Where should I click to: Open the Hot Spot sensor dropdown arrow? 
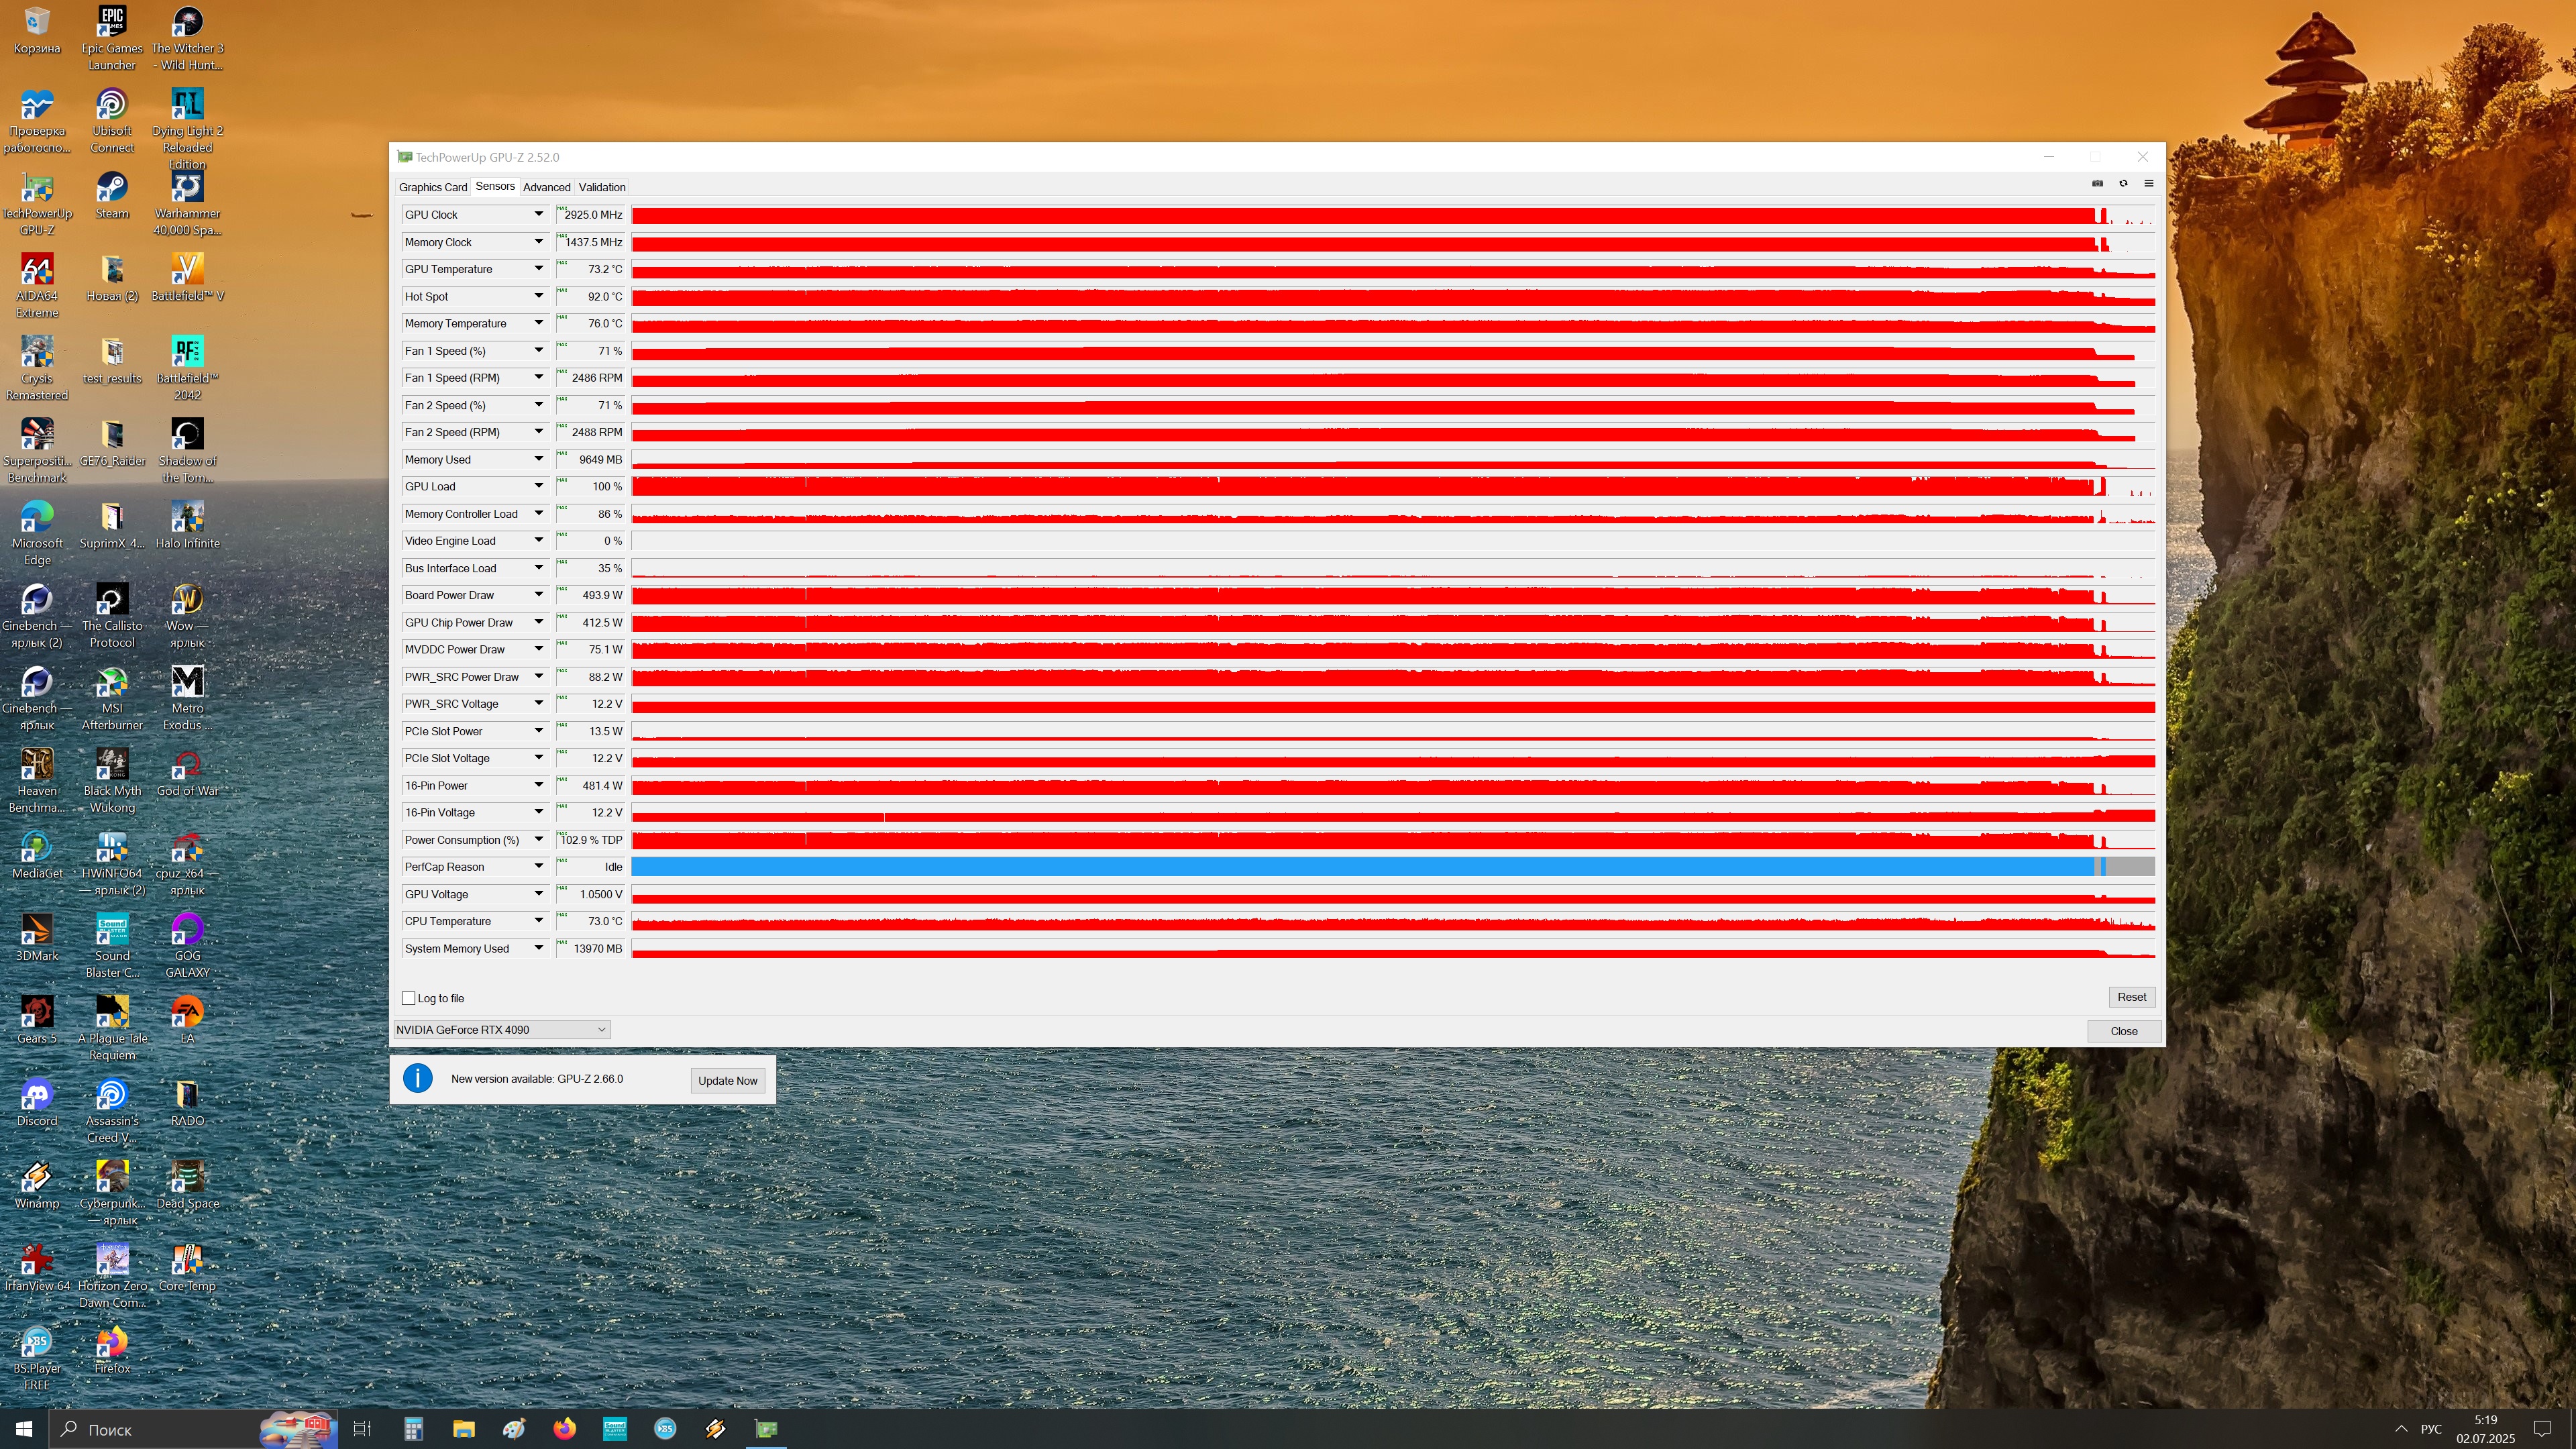tap(538, 296)
